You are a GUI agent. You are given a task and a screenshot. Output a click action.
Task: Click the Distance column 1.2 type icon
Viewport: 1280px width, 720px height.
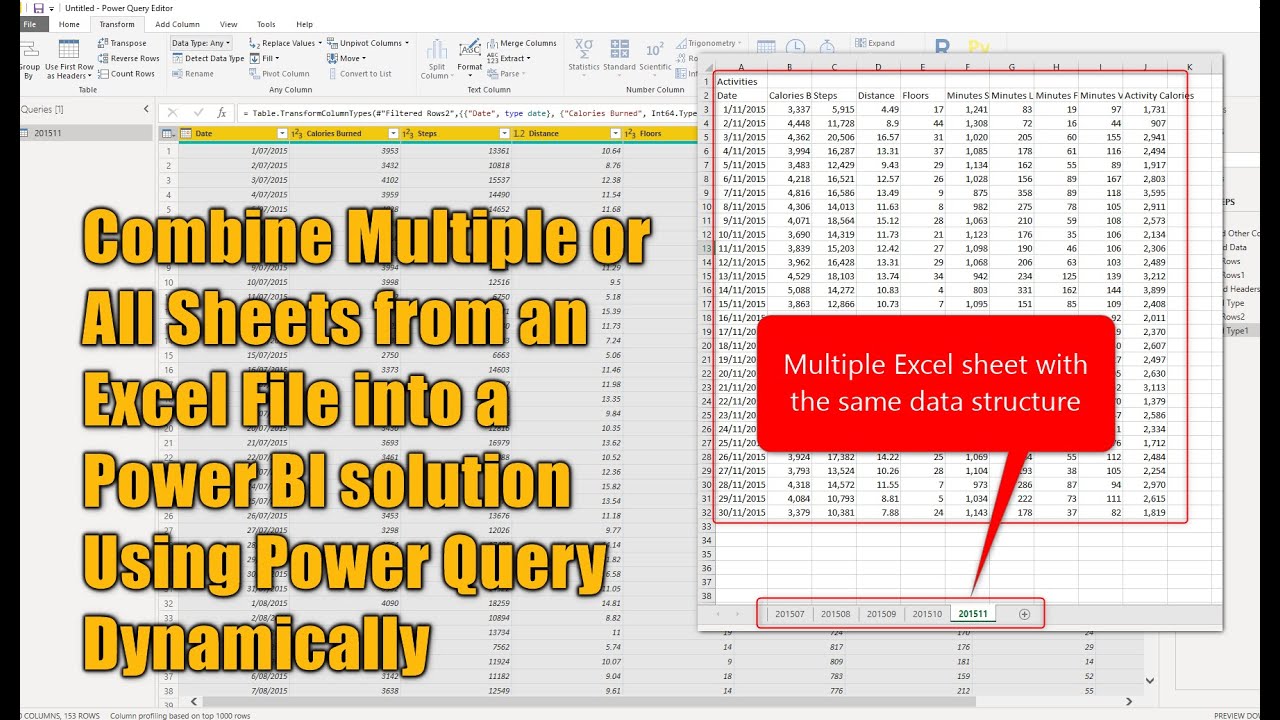(518, 133)
